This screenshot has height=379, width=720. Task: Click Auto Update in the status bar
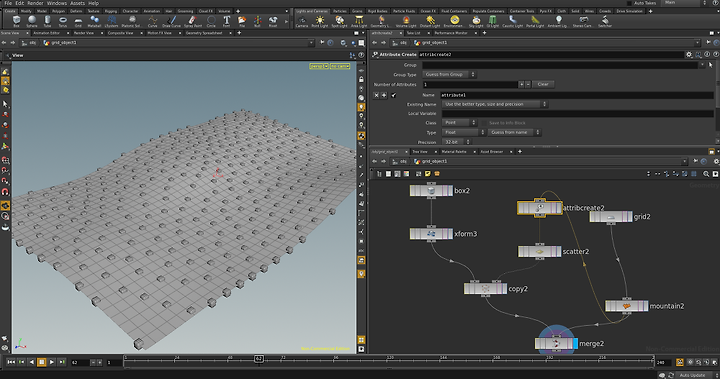point(692,375)
